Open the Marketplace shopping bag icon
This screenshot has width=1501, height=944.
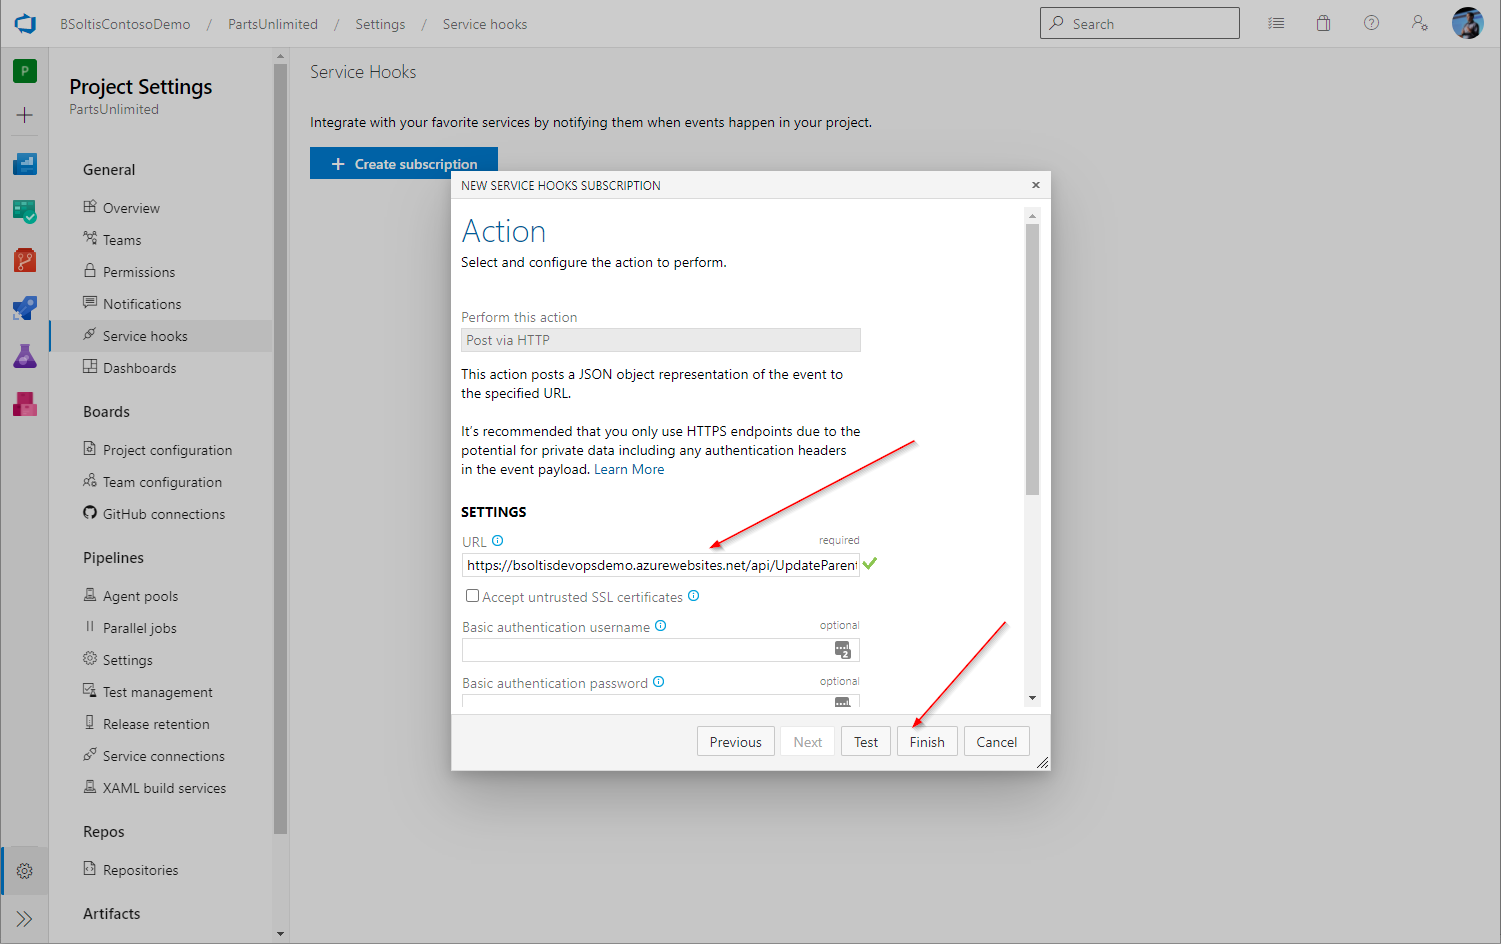tap(1323, 24)
